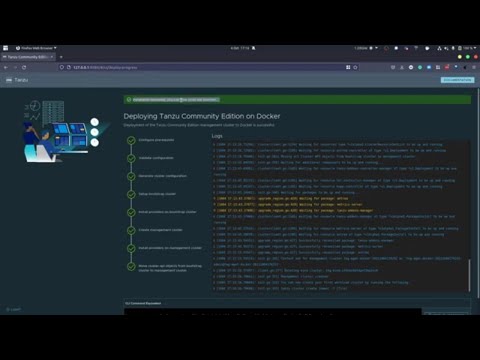Click the Deploying Tanzu Community Edition heading
480x360 pixels.
pos(202,116)
